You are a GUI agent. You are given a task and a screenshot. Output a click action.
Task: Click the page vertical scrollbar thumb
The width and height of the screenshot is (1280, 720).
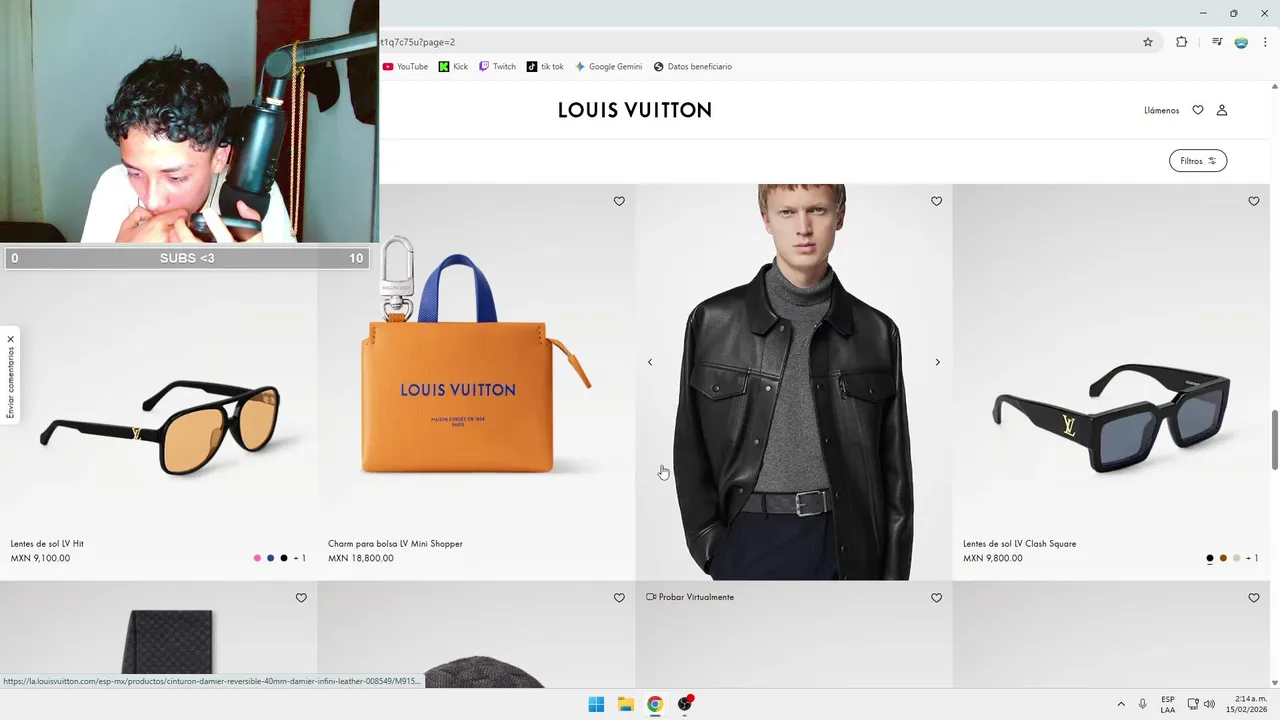[x=1274, y=439]
